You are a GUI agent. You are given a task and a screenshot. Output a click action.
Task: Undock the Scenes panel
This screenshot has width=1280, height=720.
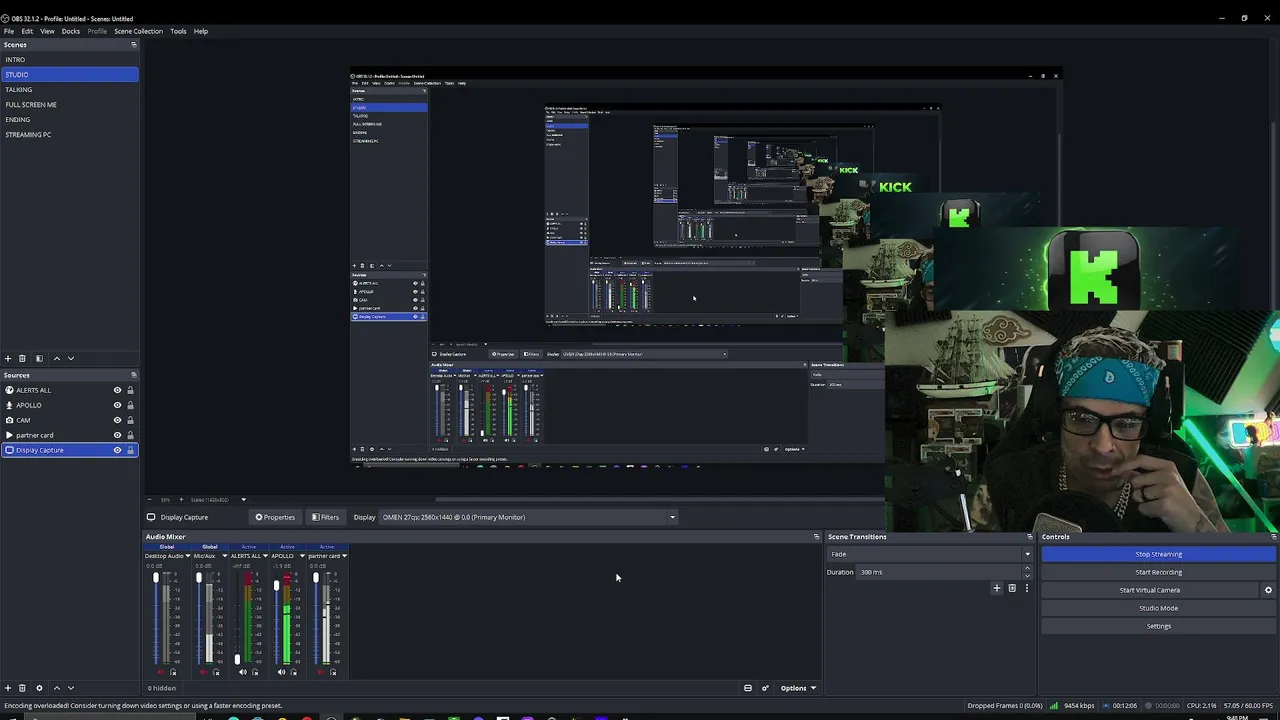[x=134, y=45]
